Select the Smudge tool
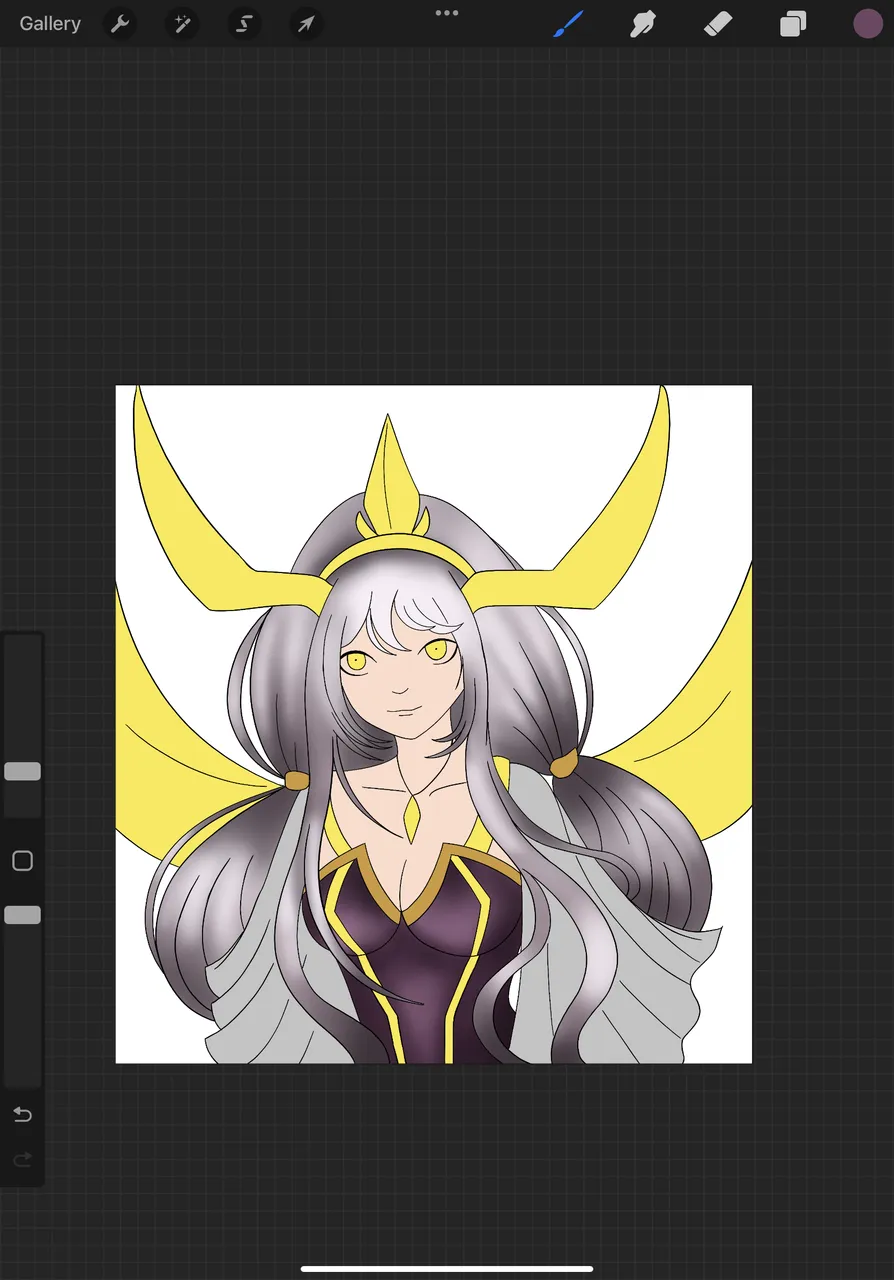This screenshot has width=894, height=1280. click(642, 24)
